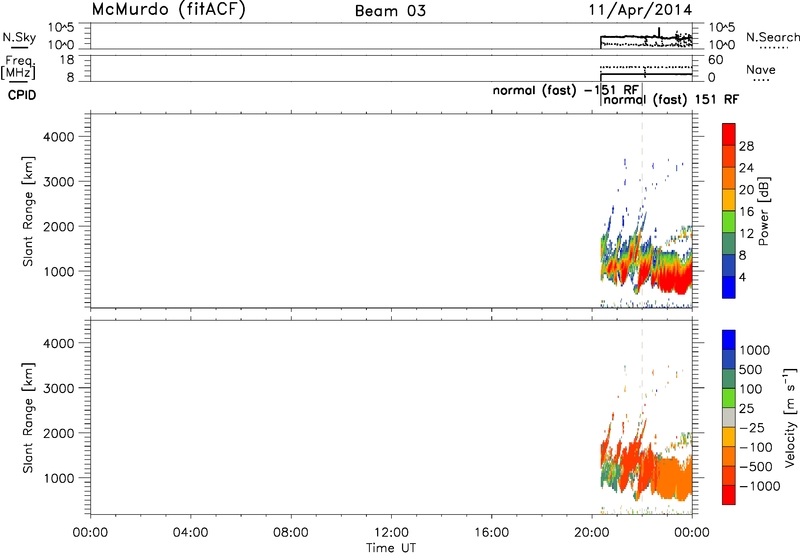The height and width of the screenshot is (554, 800).
Task: Click the date 11/Apr/2014
Action: pyautogui.click(x=641, y=10)
